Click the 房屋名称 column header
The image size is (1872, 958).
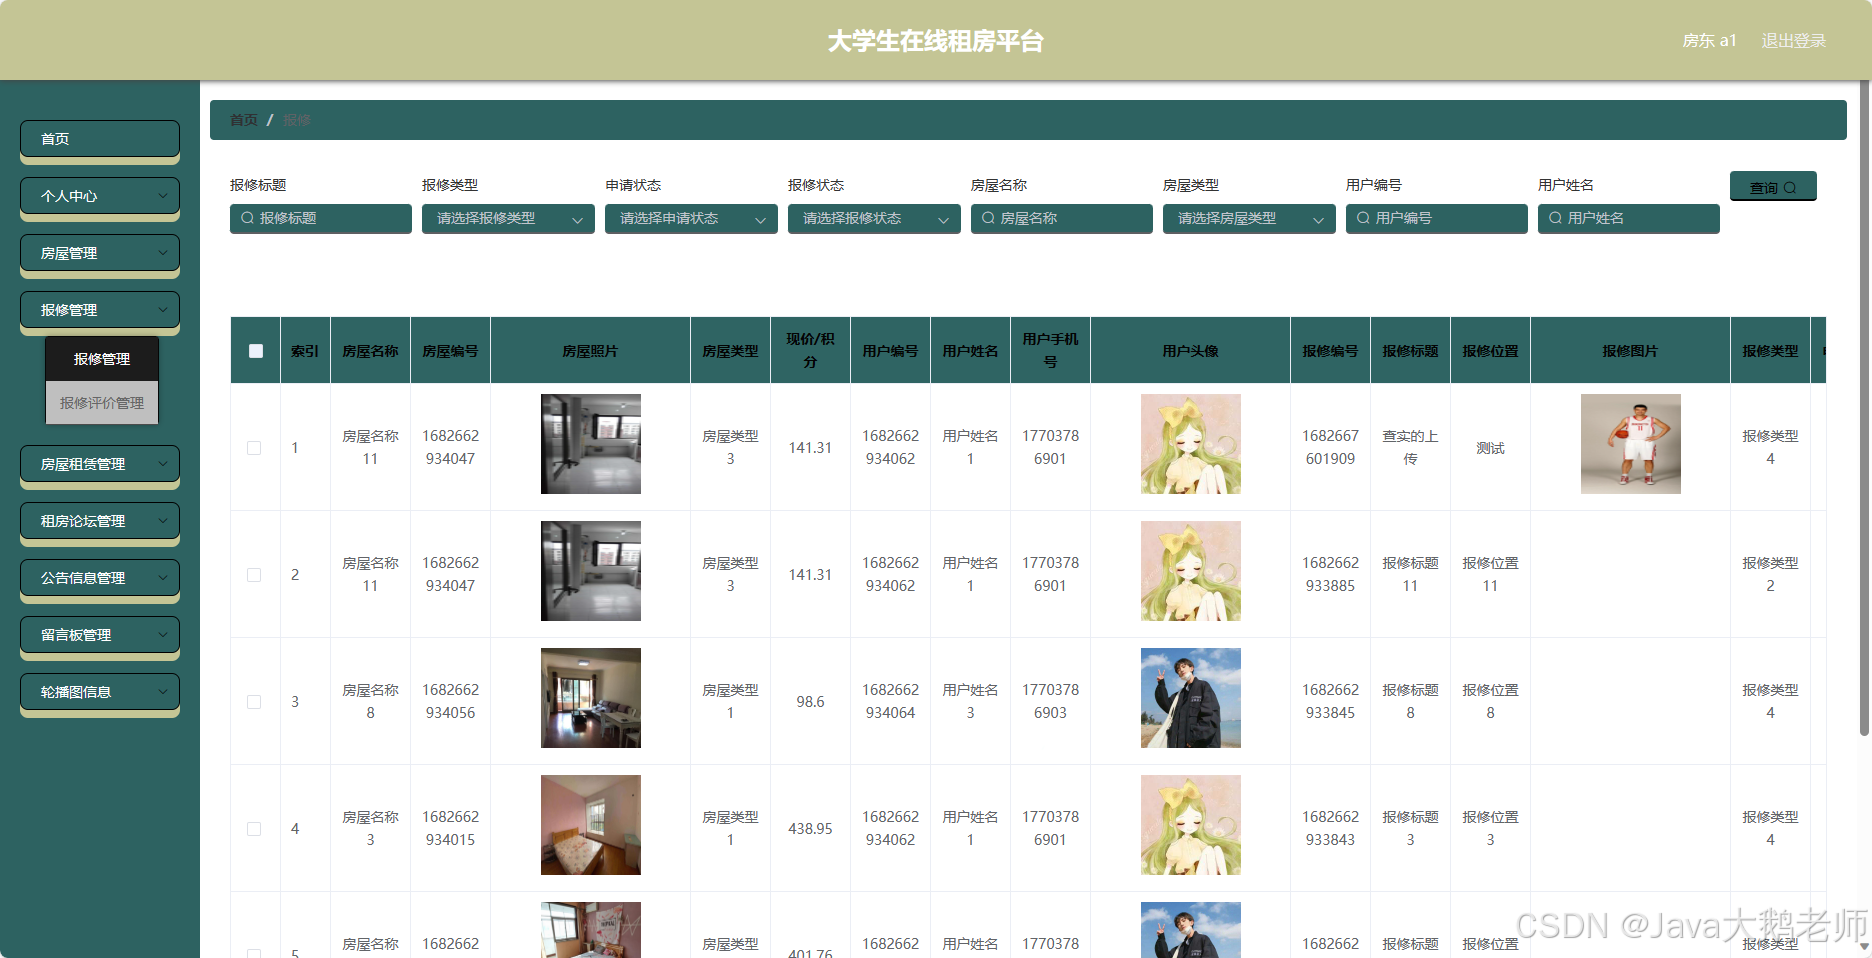coord(370,351)
